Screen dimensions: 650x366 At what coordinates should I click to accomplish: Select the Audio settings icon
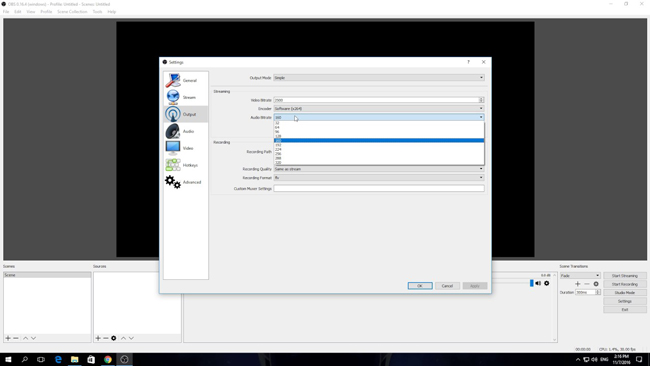[172, 131]
